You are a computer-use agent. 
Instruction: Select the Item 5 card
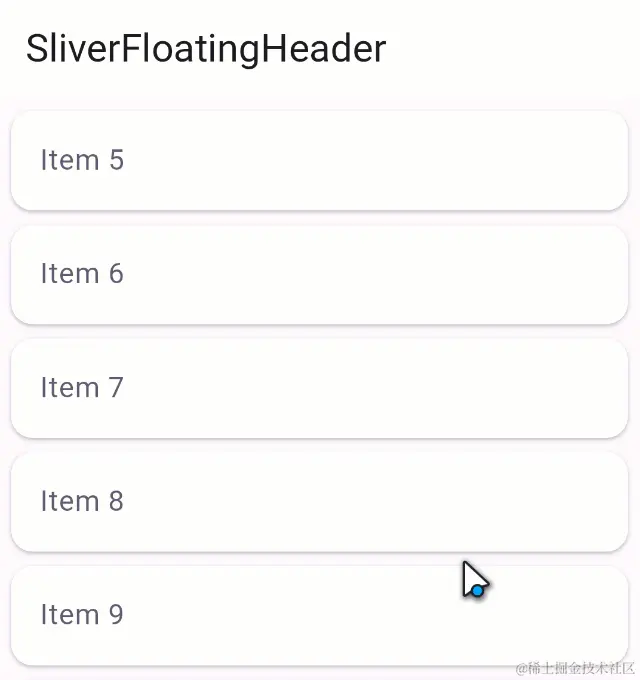pos(320,160)
